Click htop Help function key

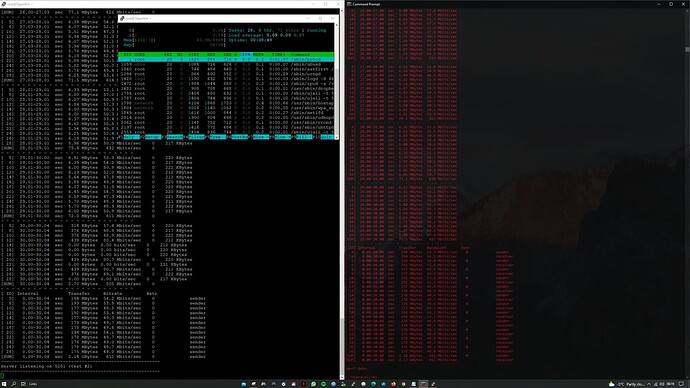pos(132,137)
